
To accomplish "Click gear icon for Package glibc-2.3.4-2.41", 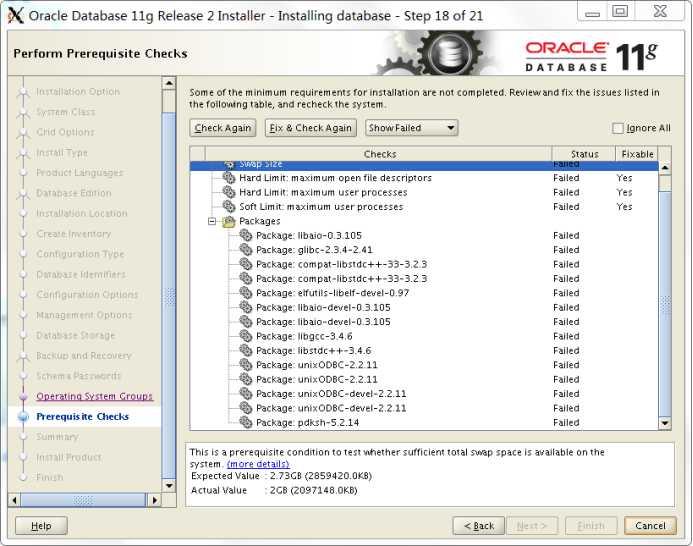I will click(246, 250).
